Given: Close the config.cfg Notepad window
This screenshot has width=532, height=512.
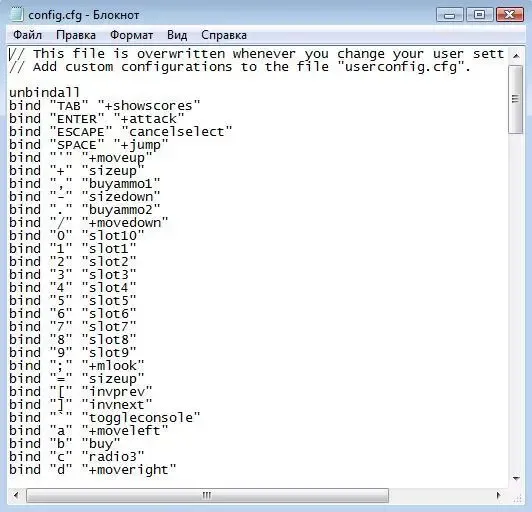Looking at the screenshot, I should click(510, 15).
